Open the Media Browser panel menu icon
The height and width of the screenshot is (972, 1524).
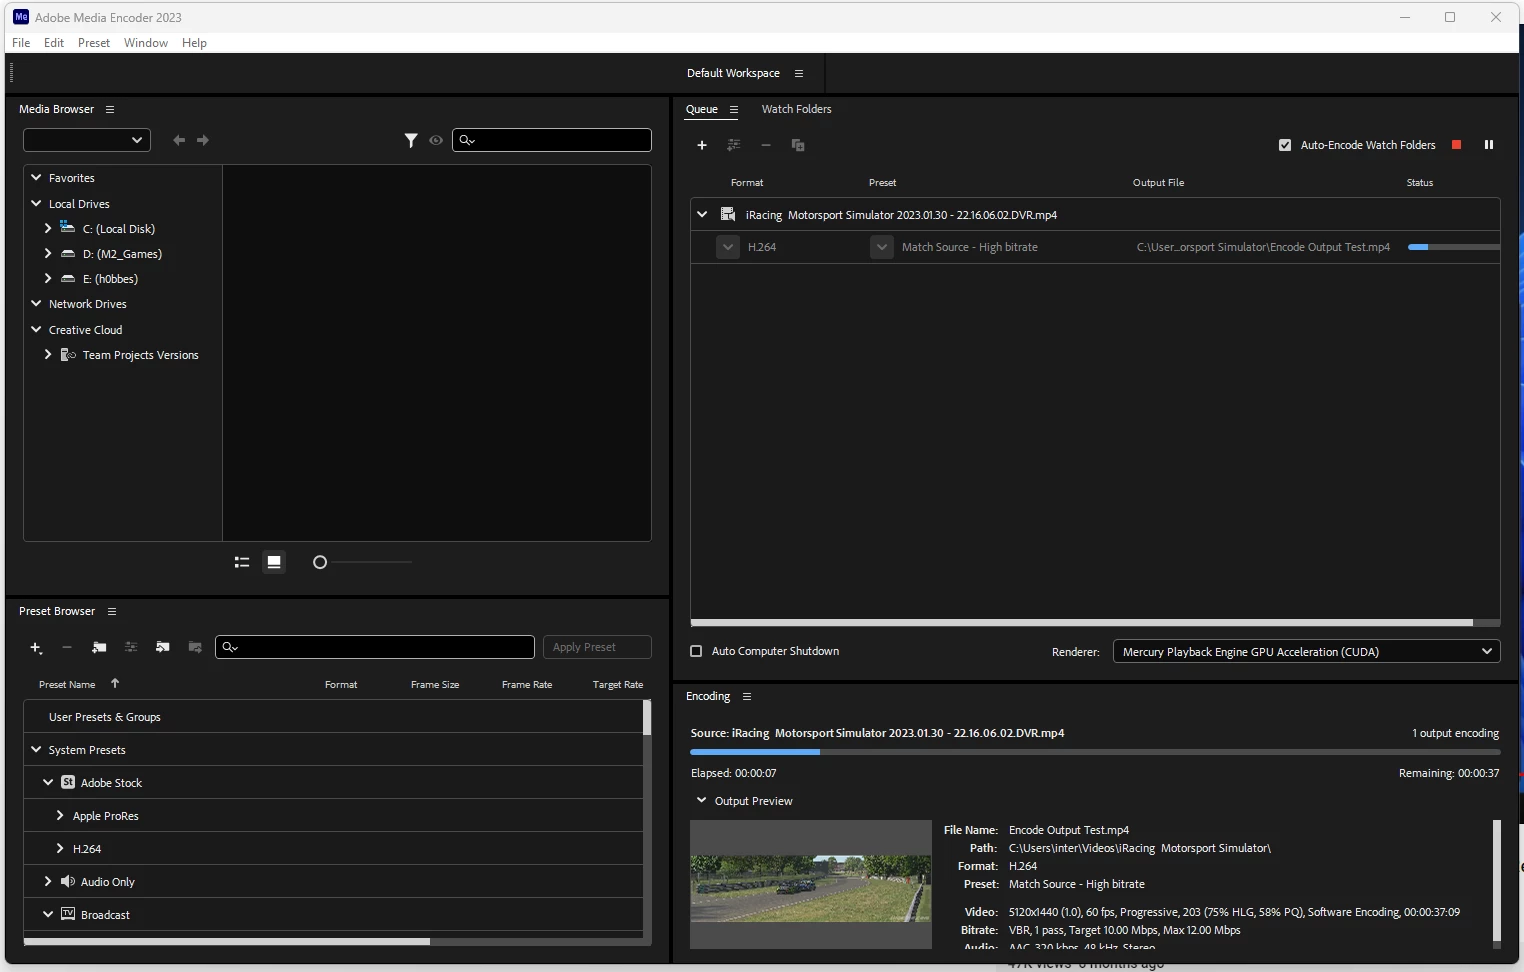click(110, 109)
